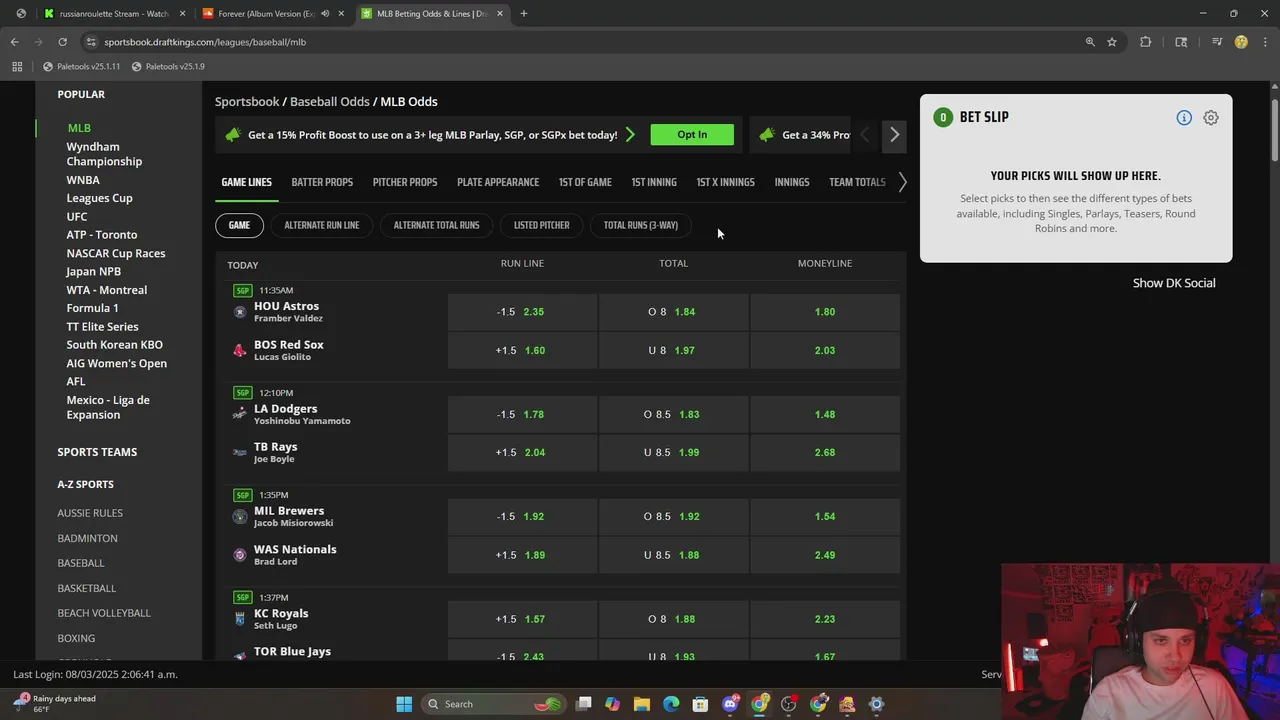Go back in browser history
Viewport: 1280px width, 720px height.
coord(14,42)
